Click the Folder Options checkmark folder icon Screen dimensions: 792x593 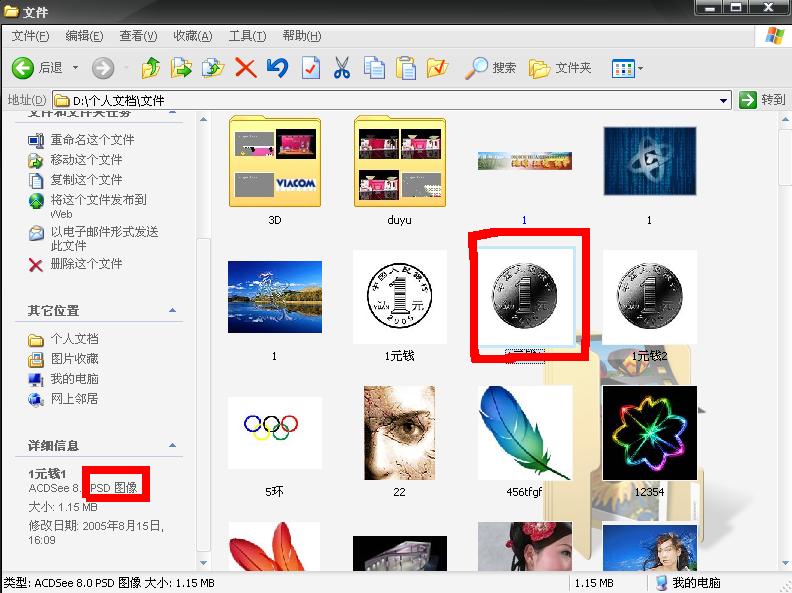coord(437,68)
